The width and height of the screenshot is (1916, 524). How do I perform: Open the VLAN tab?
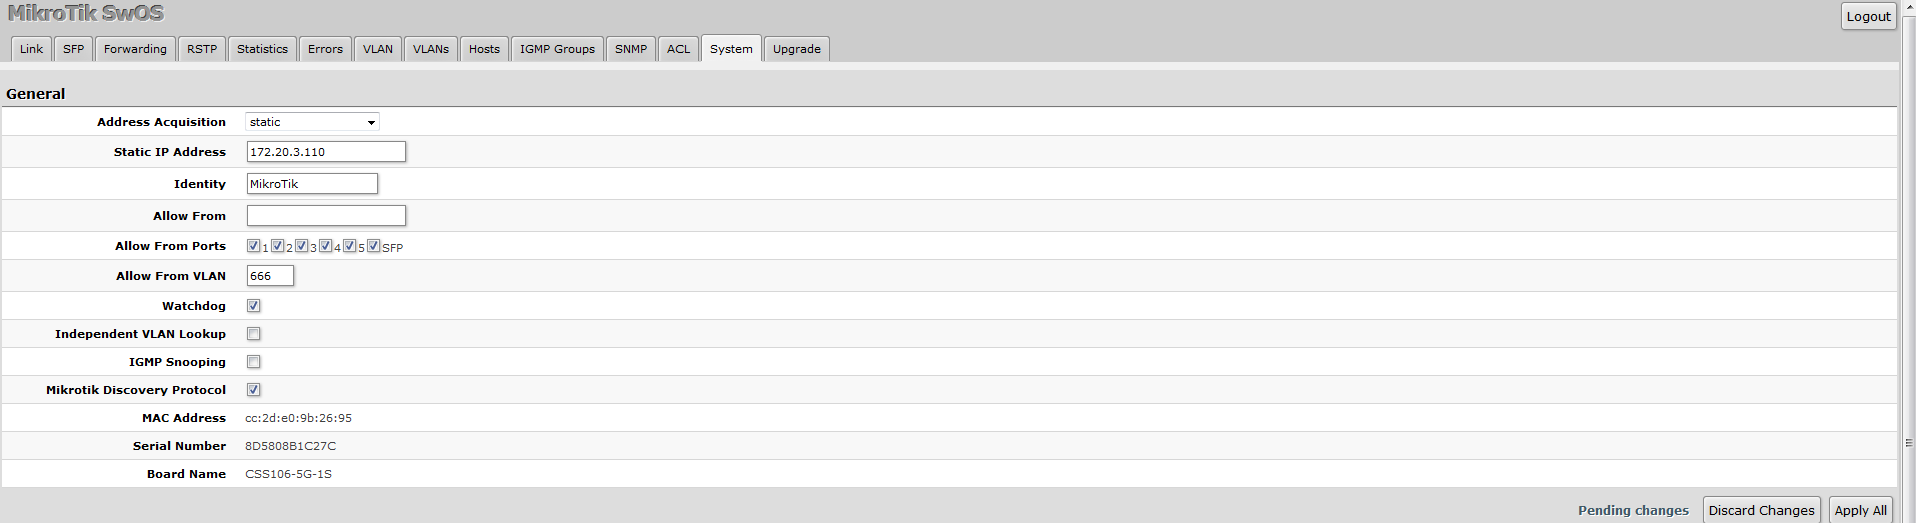(378, 49)
